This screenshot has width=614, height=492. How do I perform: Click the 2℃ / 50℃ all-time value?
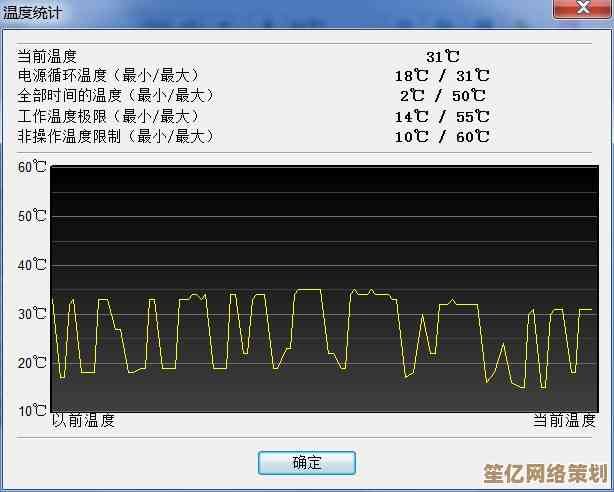tap(442, 96)
